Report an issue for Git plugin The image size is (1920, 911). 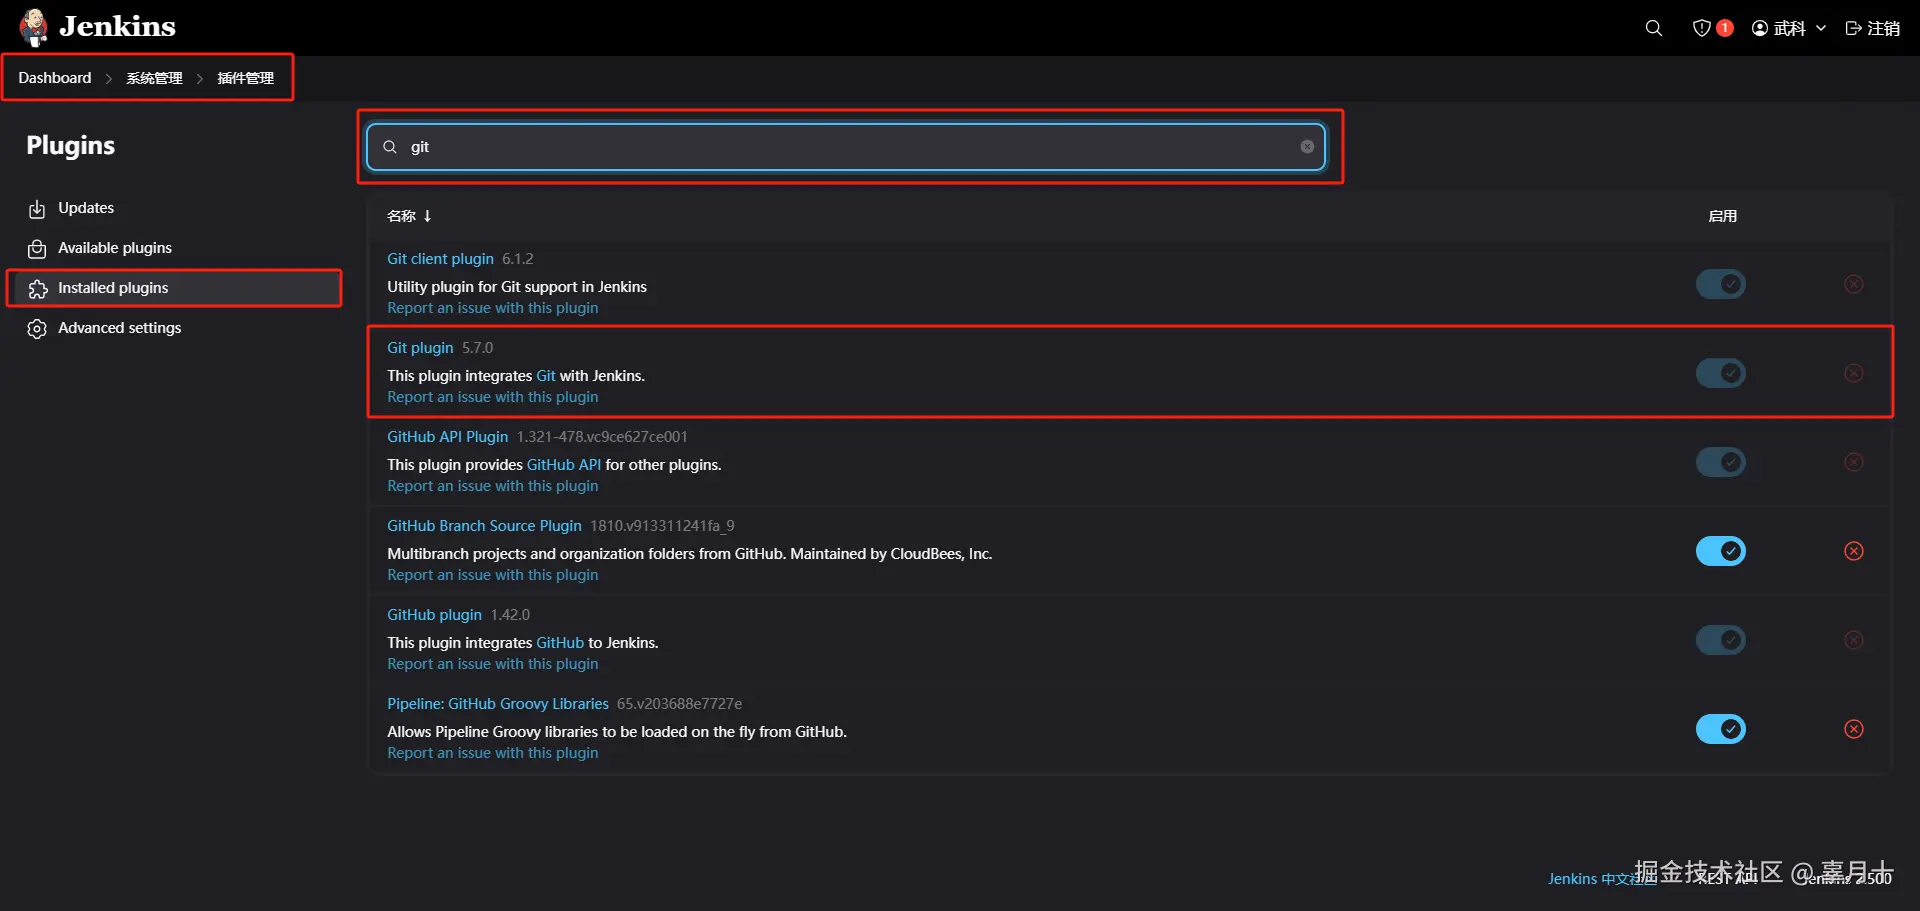click(493, 397)
